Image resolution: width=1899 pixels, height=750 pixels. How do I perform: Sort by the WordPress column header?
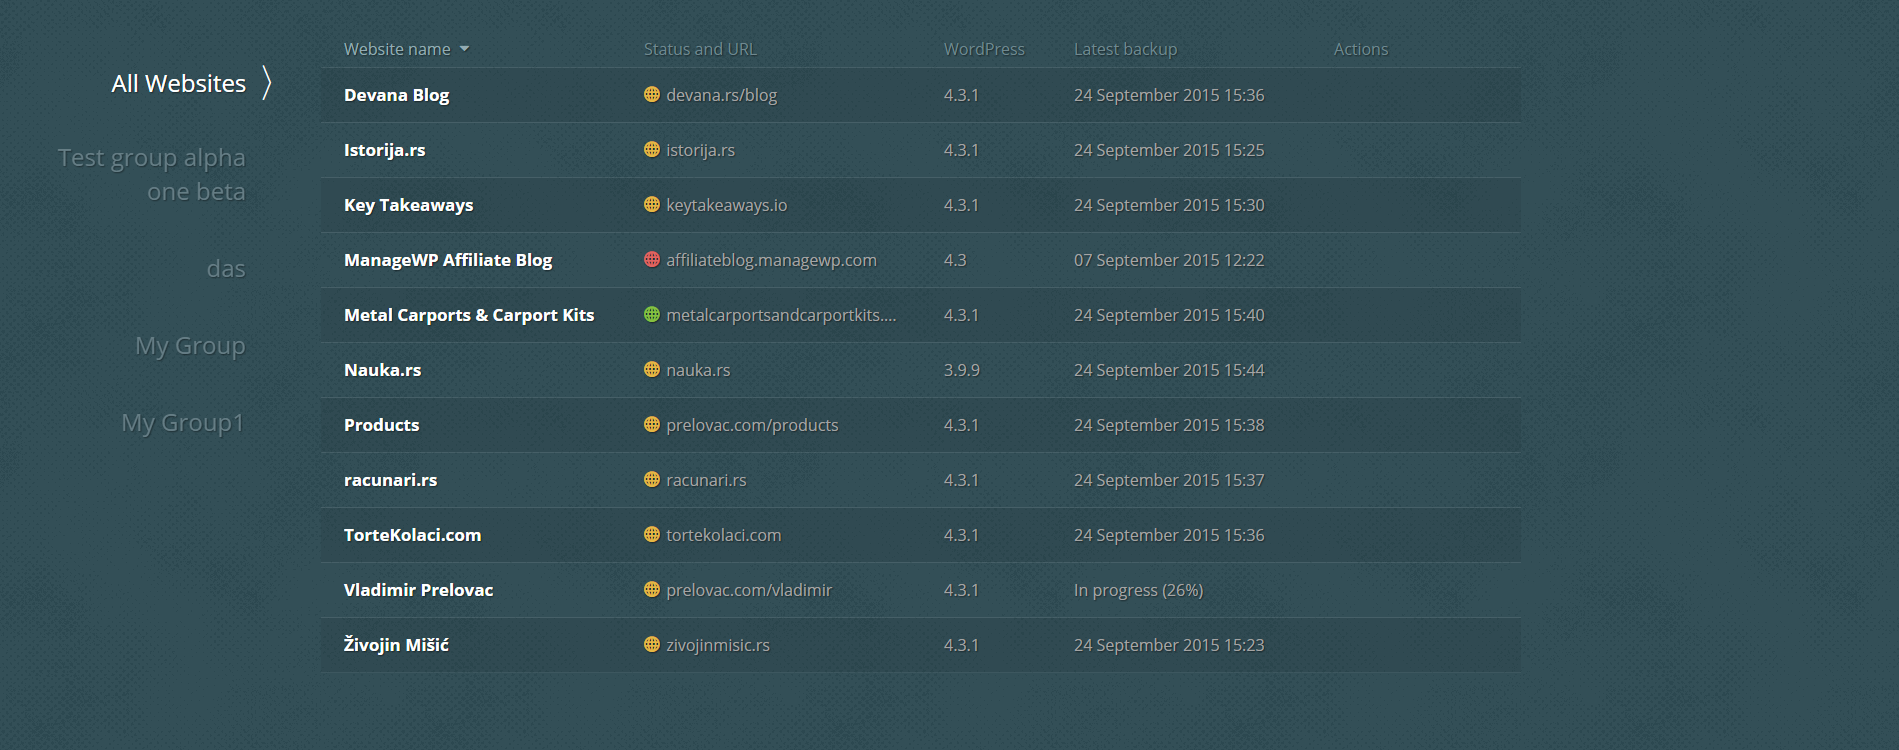pos(984,49)
